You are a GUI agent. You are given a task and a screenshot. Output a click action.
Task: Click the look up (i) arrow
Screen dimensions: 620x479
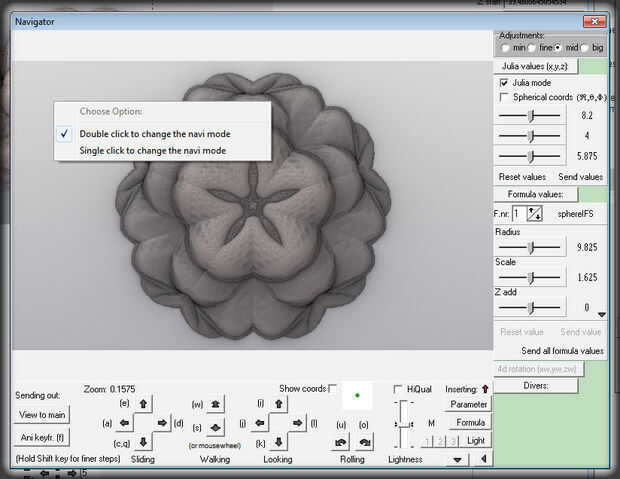point(279,404)
